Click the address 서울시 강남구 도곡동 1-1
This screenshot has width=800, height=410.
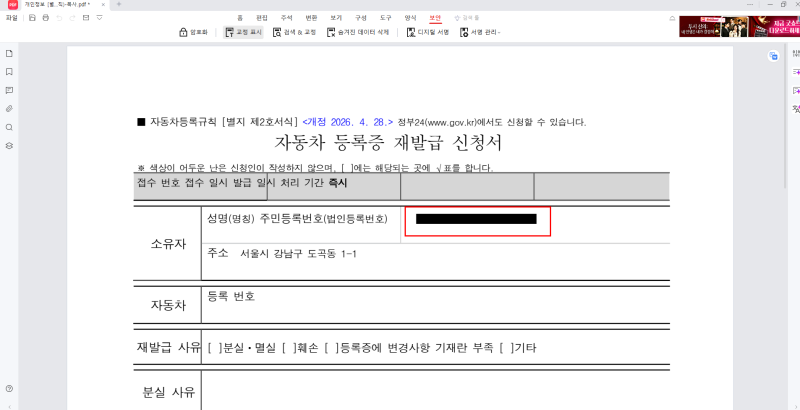coord(298,253)
